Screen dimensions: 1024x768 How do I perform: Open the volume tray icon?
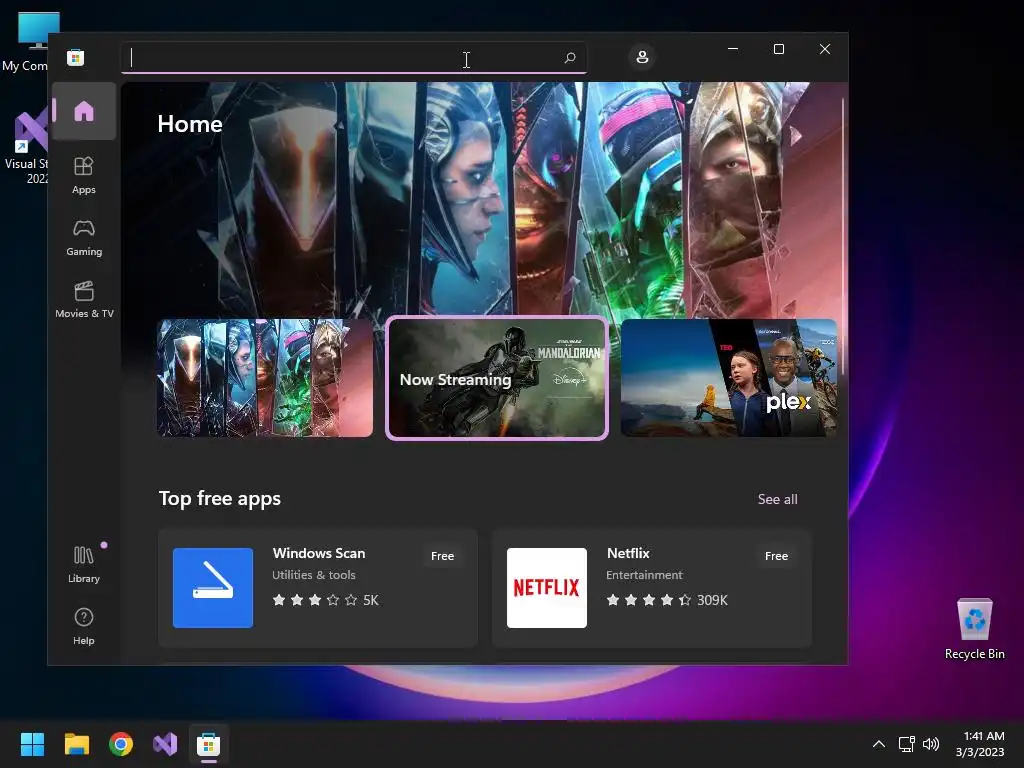931,744
